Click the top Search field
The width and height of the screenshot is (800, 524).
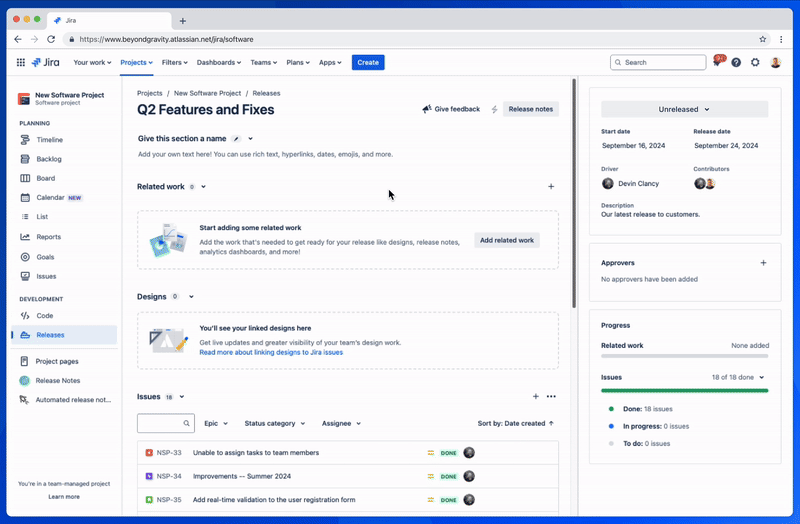pos(658,62)
